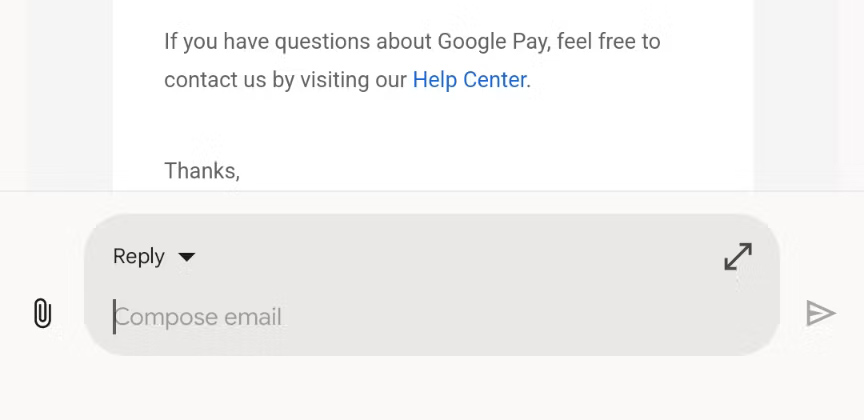Open the Help Center link

(x=469, y=80)
